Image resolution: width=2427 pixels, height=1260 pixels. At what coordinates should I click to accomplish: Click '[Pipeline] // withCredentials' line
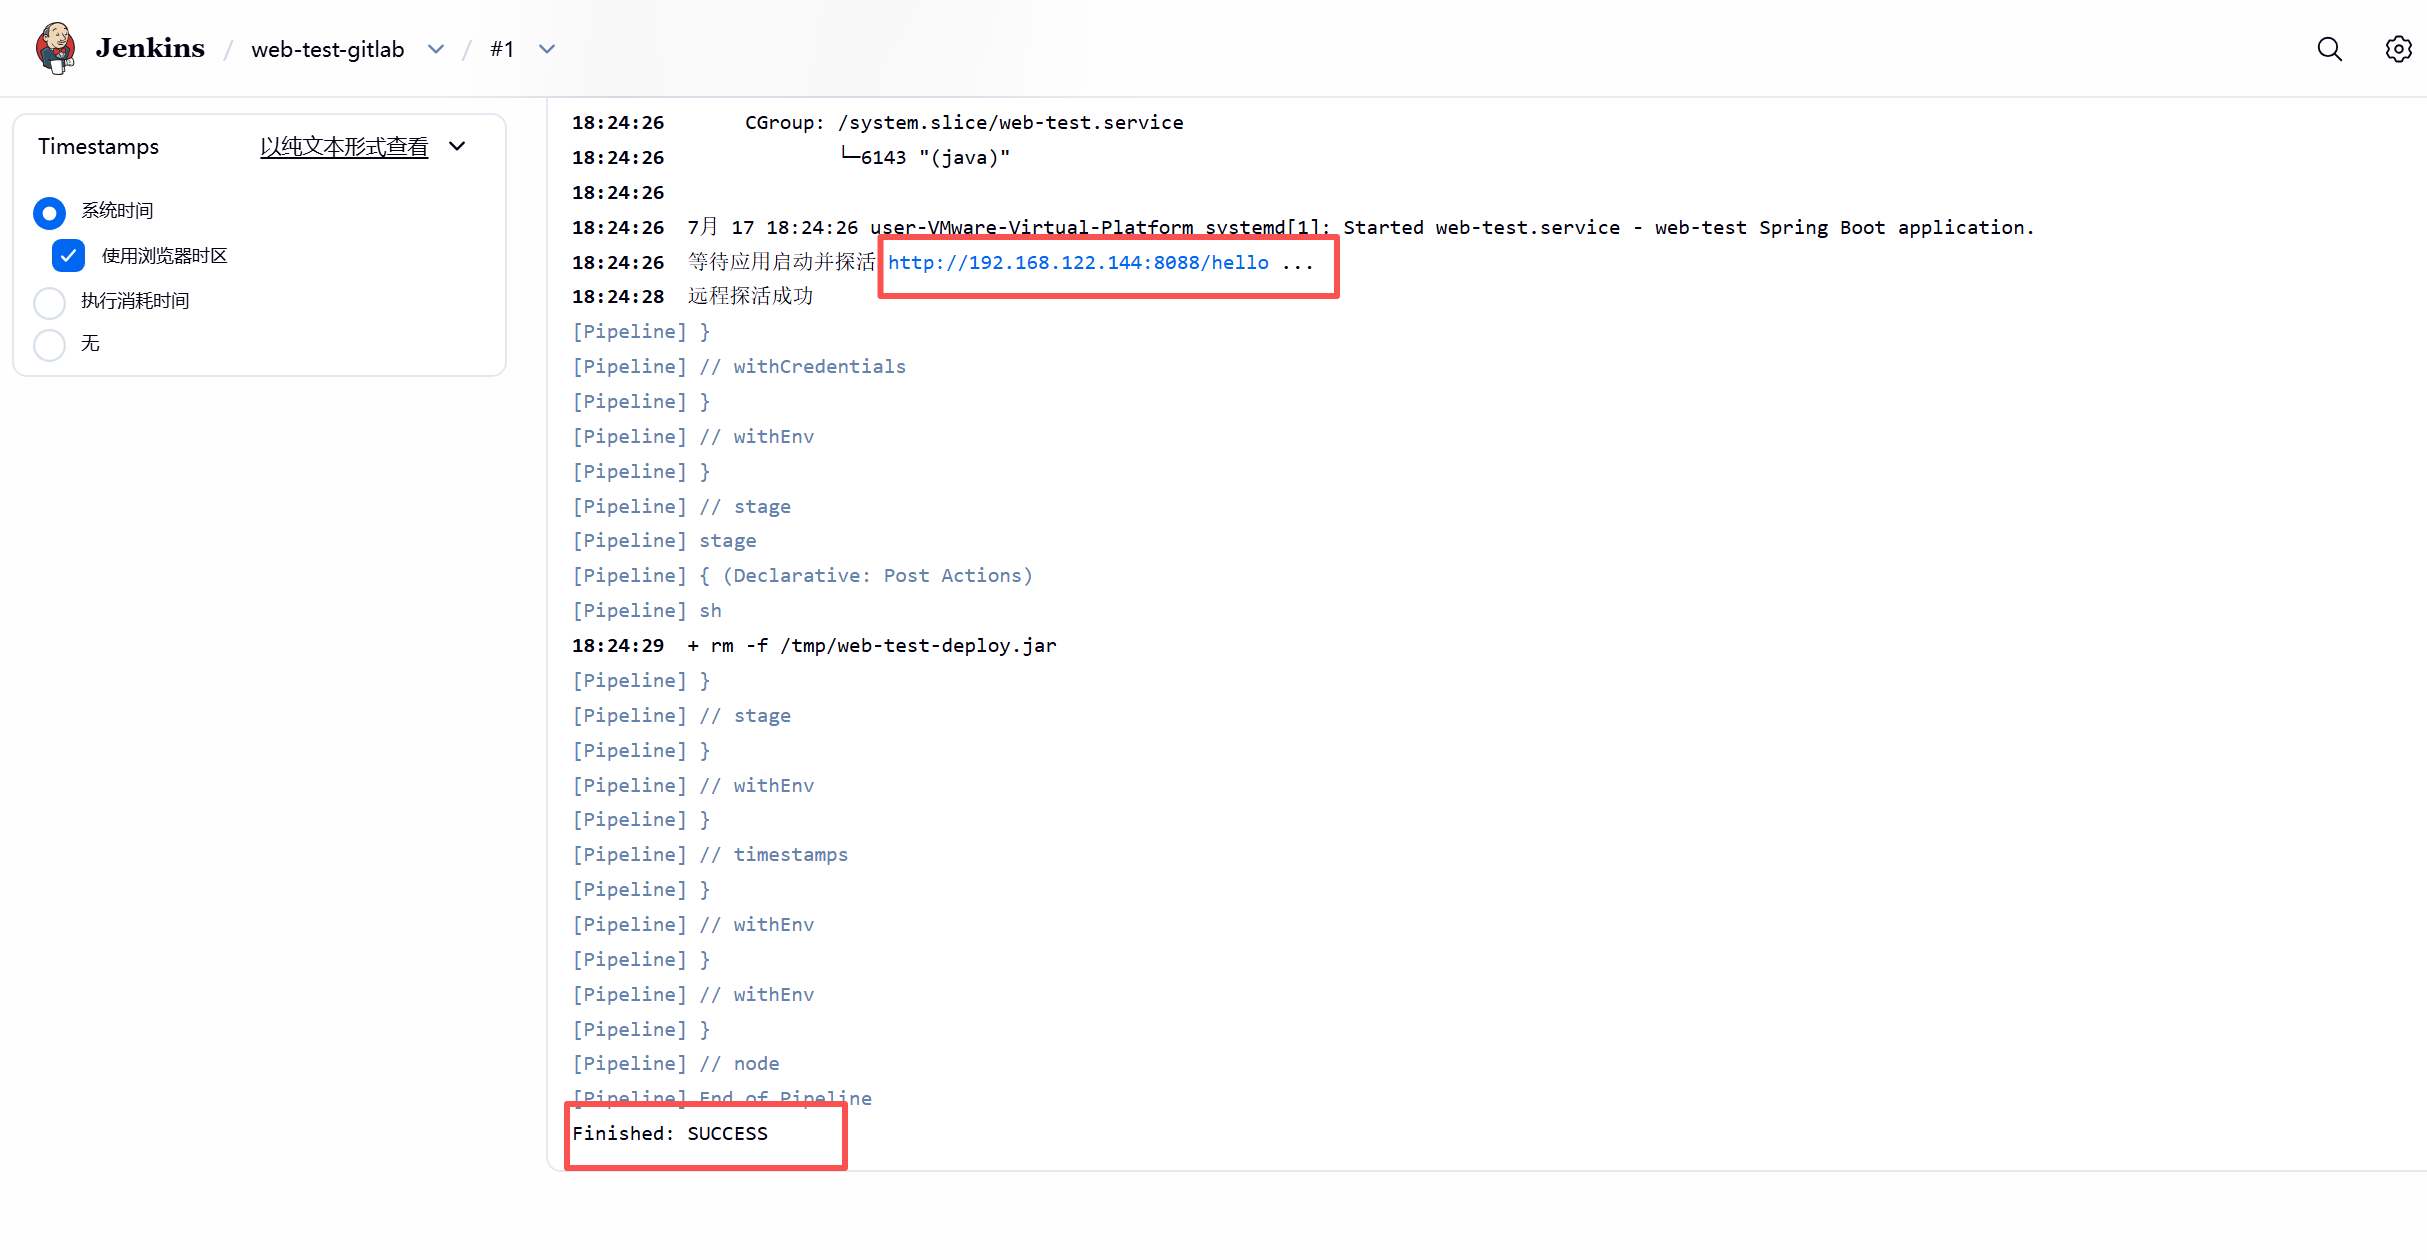point(739,367)
